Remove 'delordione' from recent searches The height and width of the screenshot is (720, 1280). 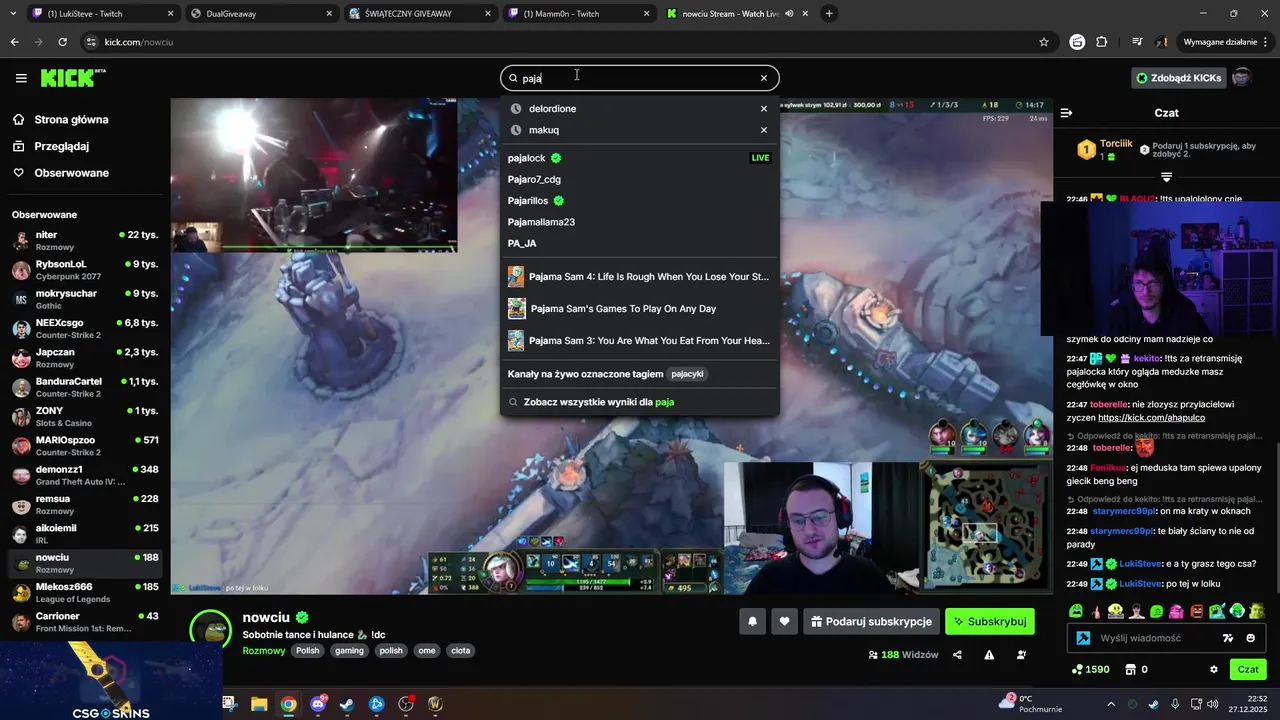[764, 109]
